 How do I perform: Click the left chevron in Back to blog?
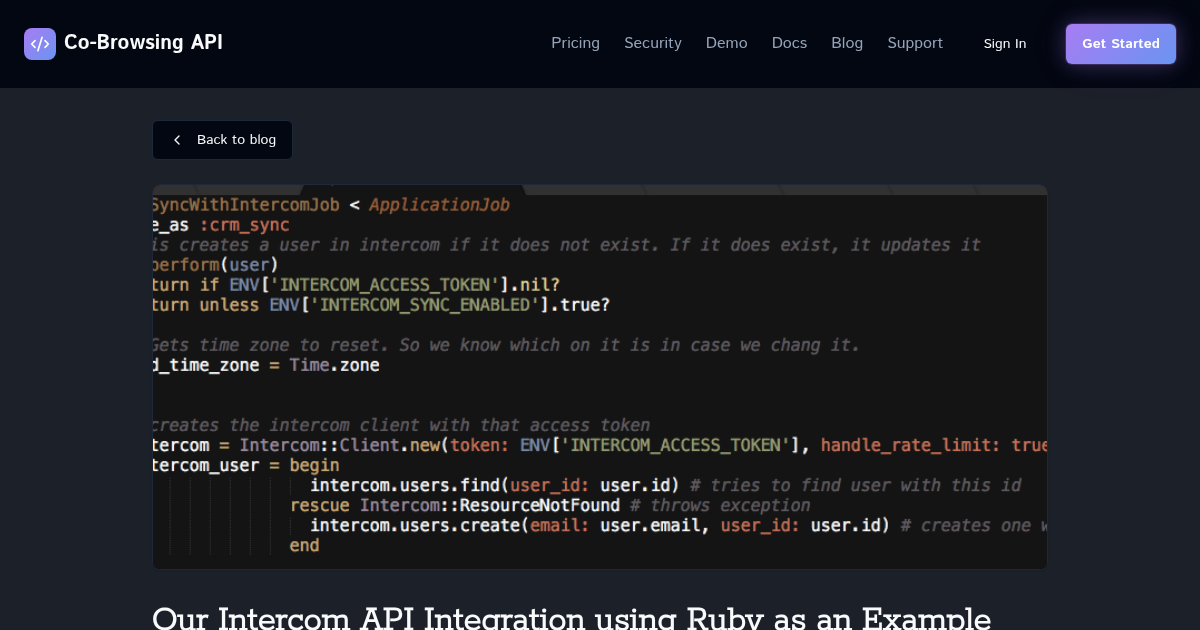[x=177, y=140]
